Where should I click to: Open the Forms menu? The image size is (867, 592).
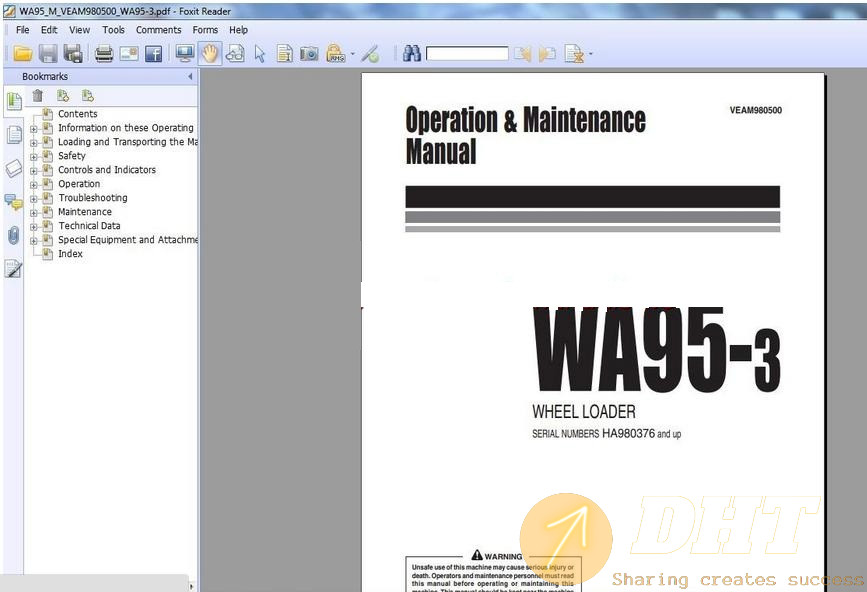point(205,30)
